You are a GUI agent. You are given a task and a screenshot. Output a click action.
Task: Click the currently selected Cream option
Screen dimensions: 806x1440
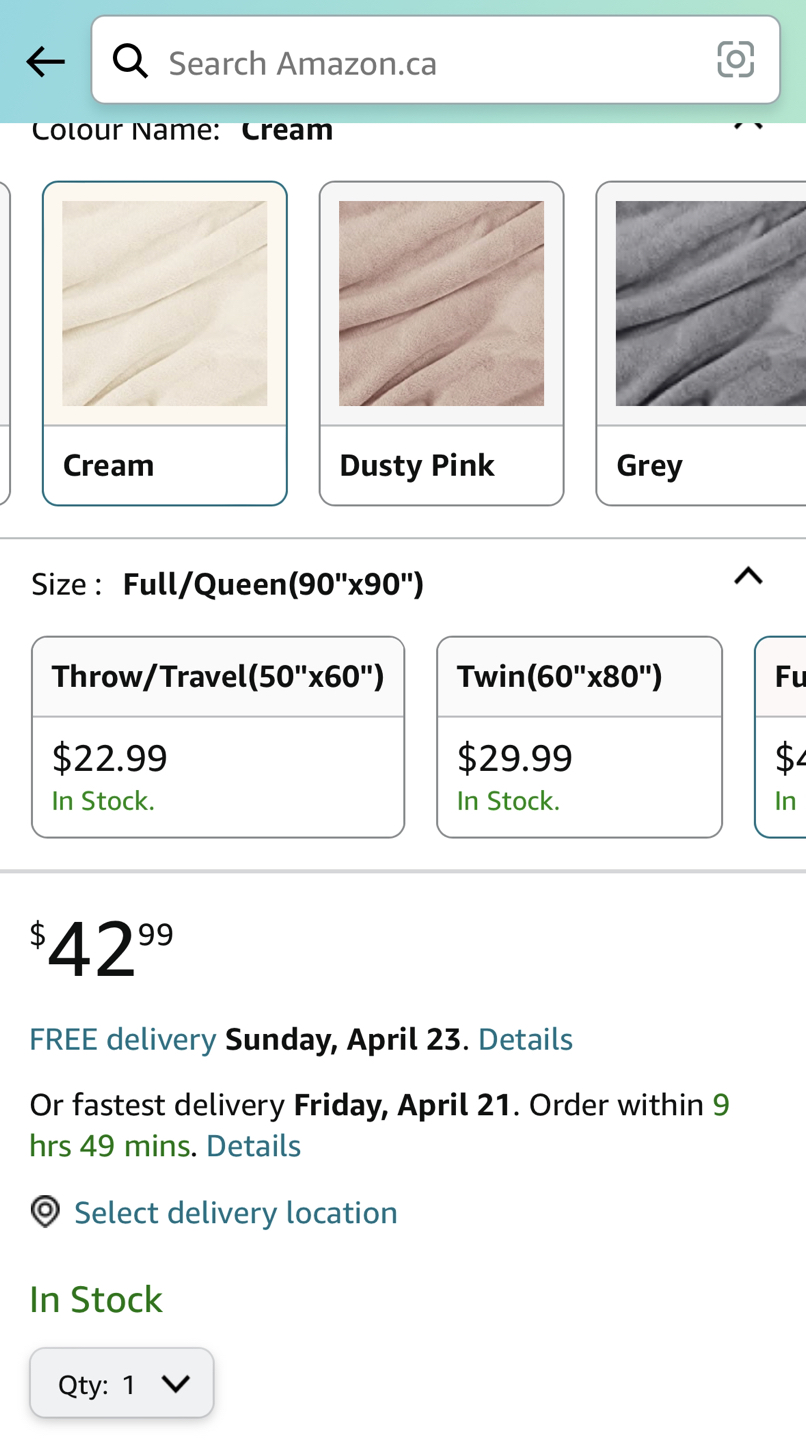tap(164, 342)
